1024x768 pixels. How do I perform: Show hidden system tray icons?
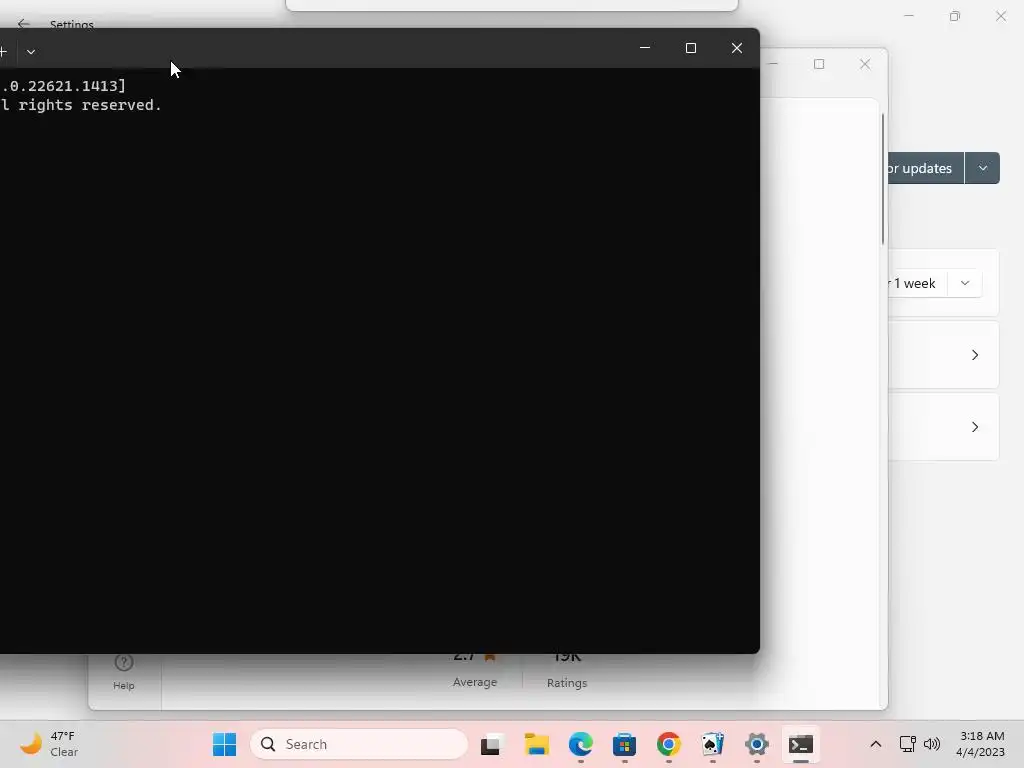click(876, 744)
